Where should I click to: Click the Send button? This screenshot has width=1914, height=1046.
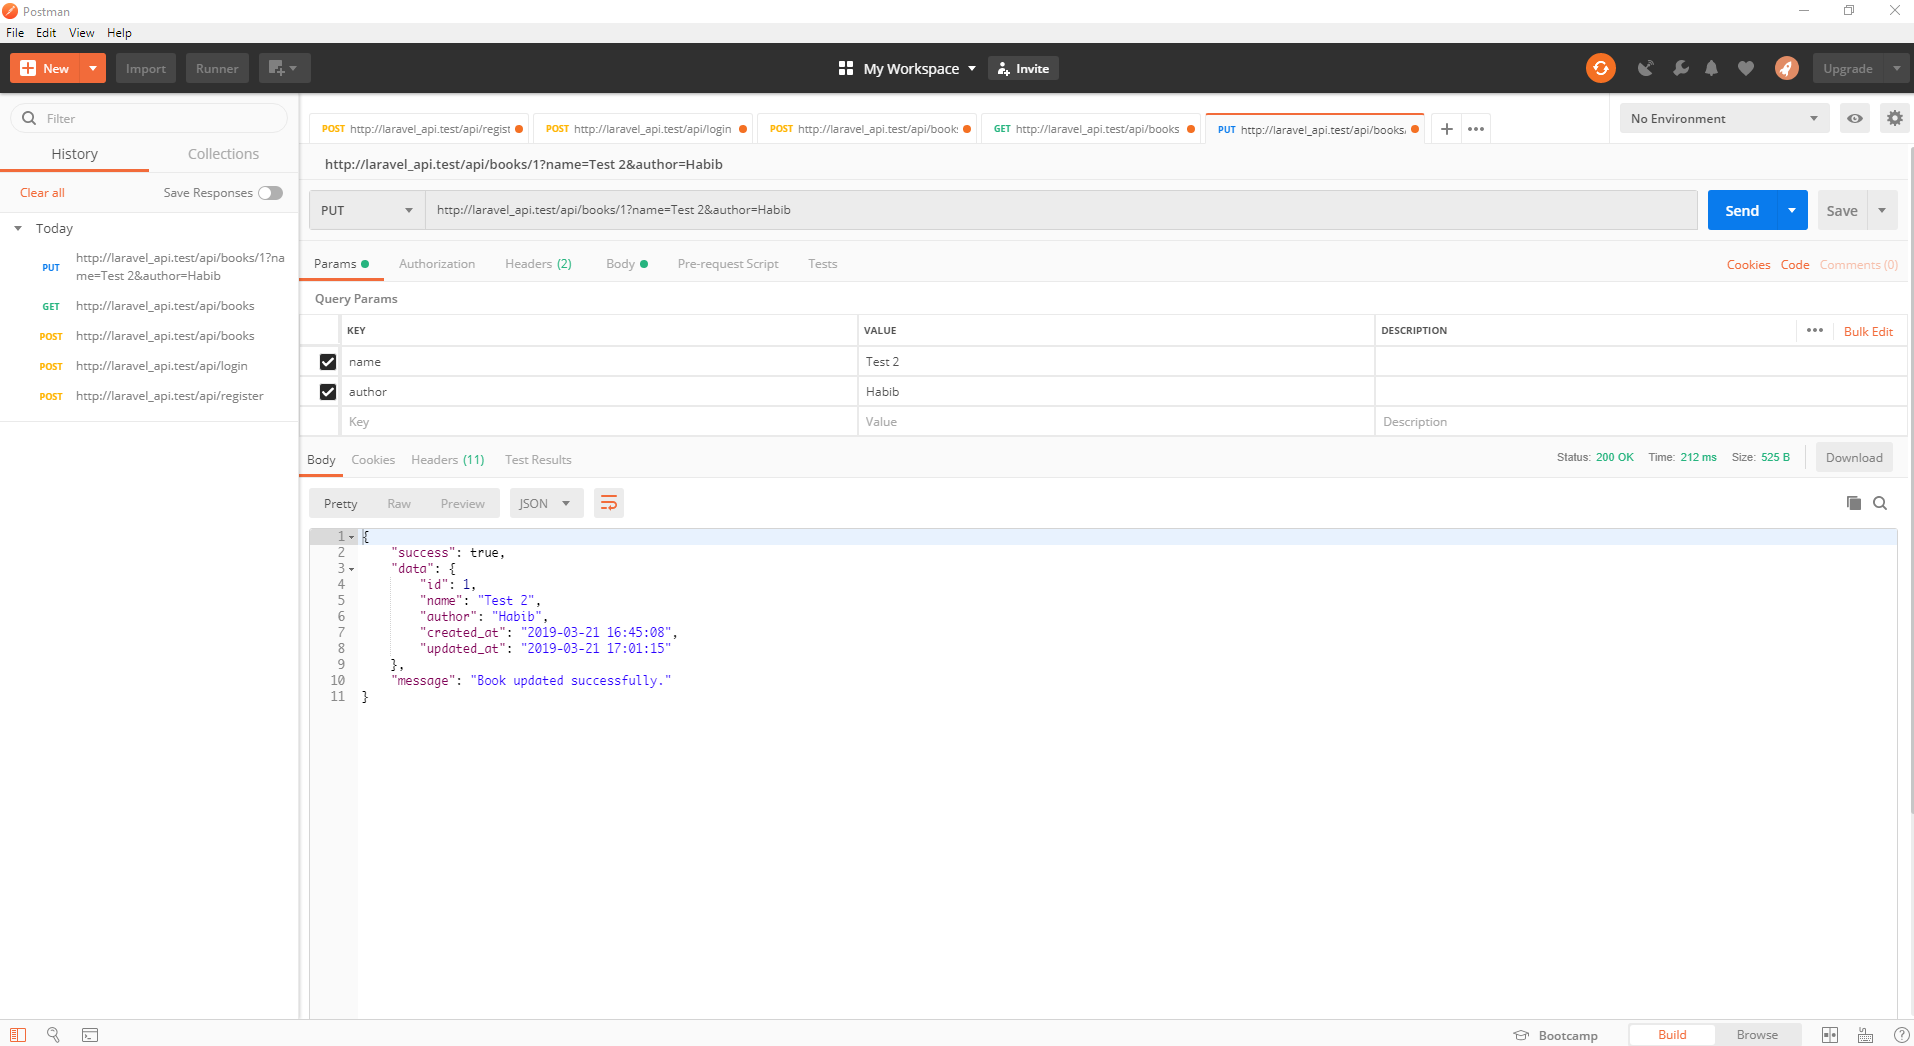pos(1742,210)
